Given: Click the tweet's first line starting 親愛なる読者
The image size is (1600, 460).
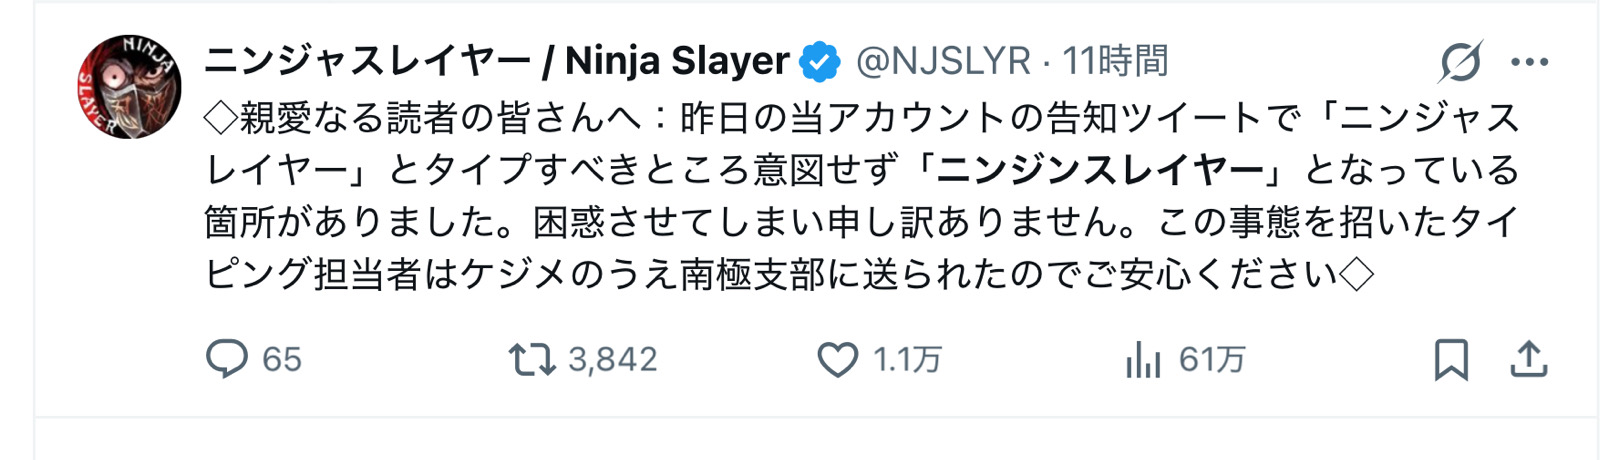Looking at the screenshot, I should pyautogui.click(x=860, y=118).
